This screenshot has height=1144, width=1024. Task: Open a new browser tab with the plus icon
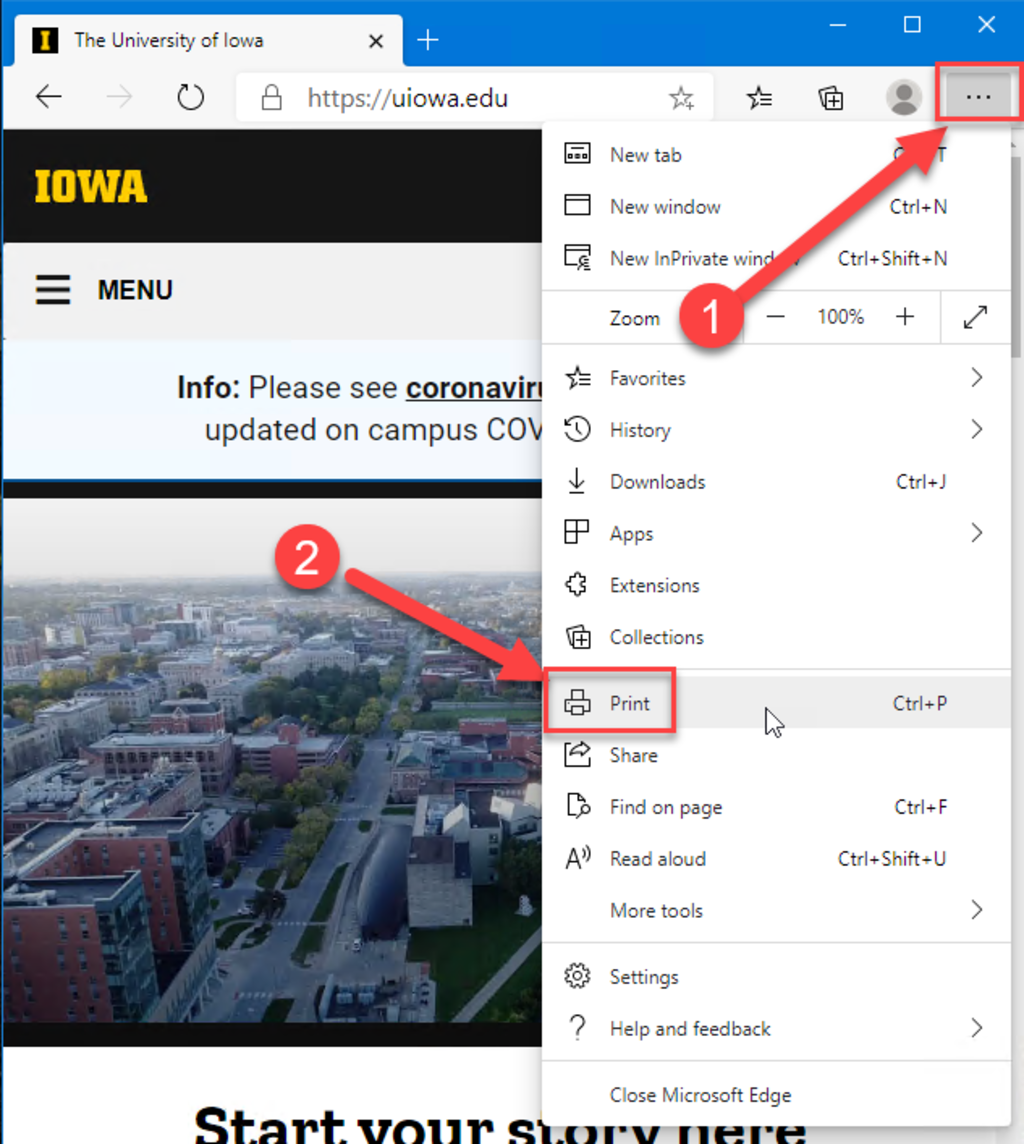tap(428, 40)
